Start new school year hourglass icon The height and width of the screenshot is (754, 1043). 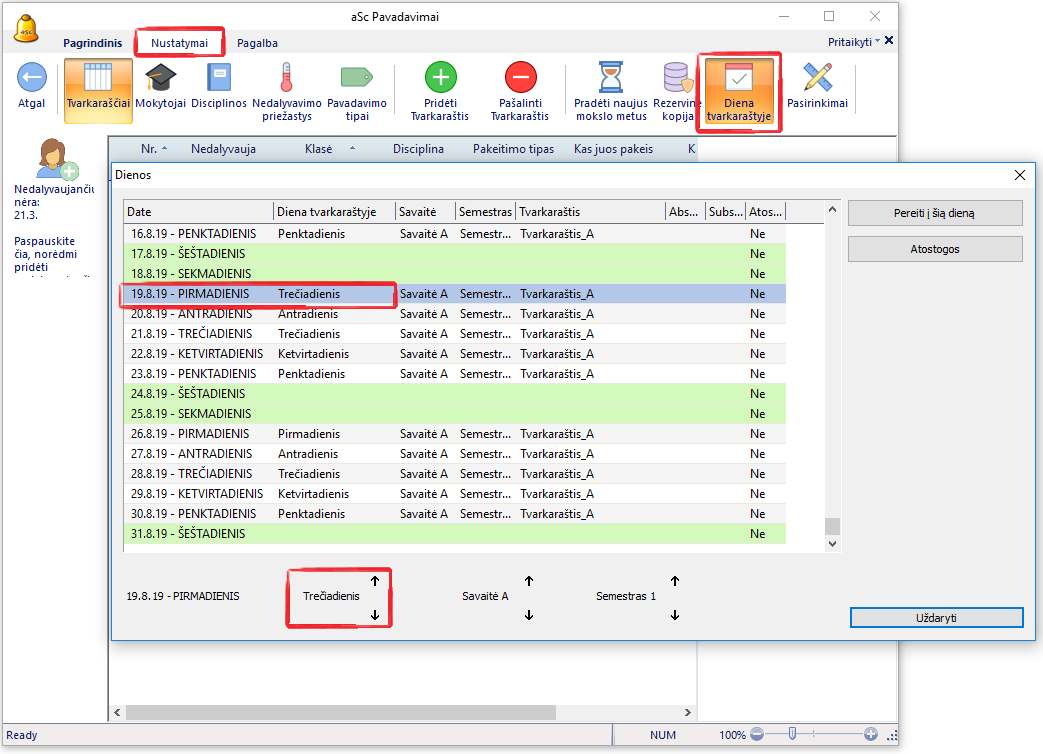pos(610,78)
